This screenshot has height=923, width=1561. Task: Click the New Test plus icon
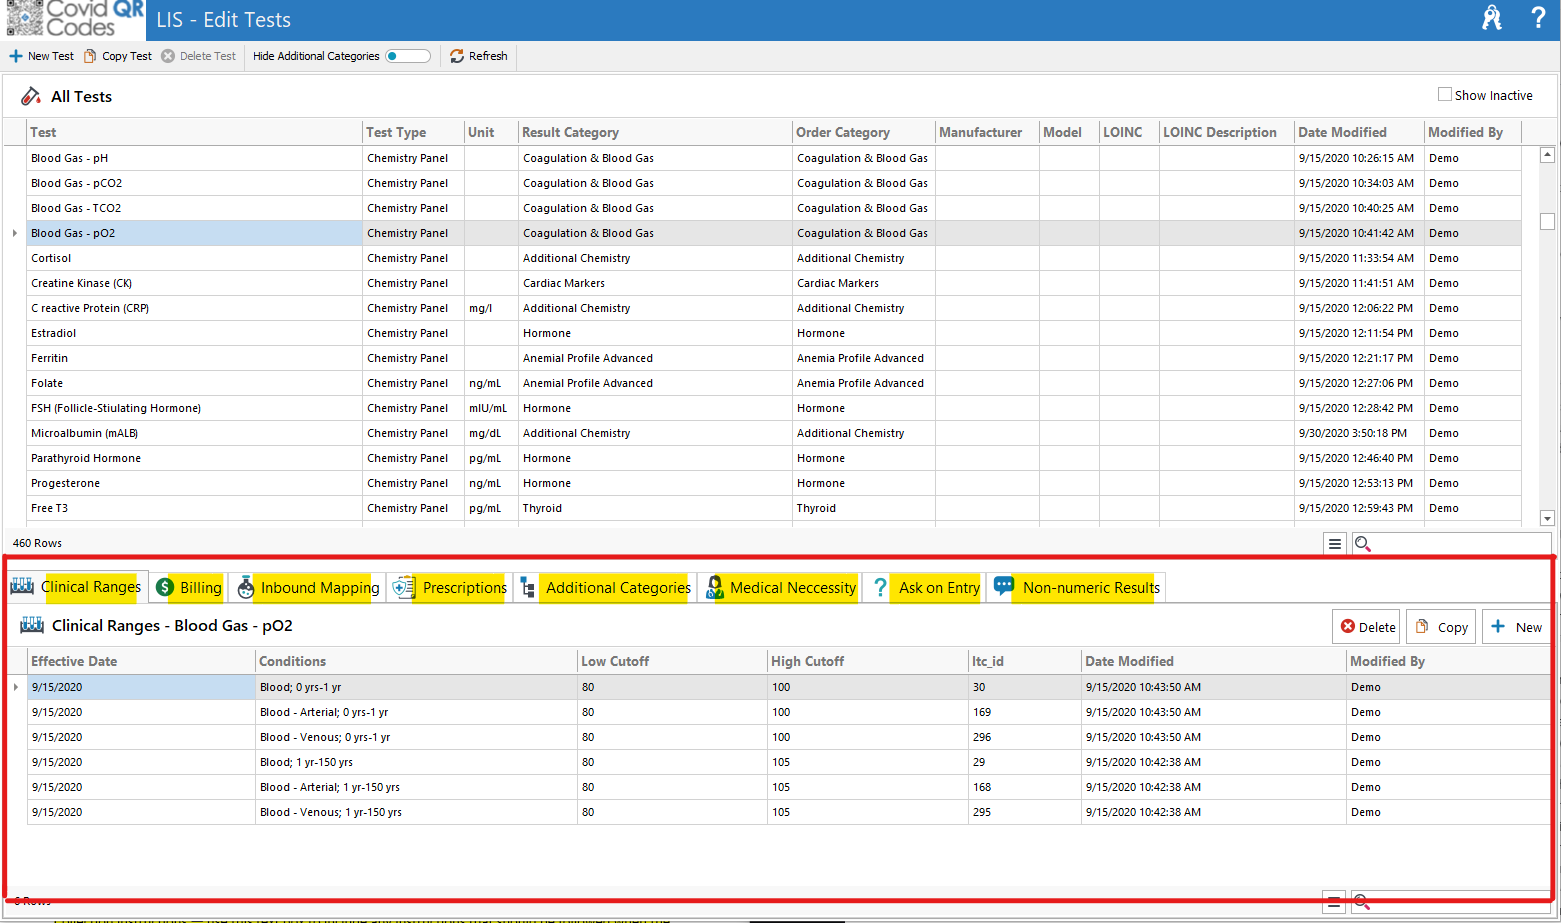(x=15, y=56)
